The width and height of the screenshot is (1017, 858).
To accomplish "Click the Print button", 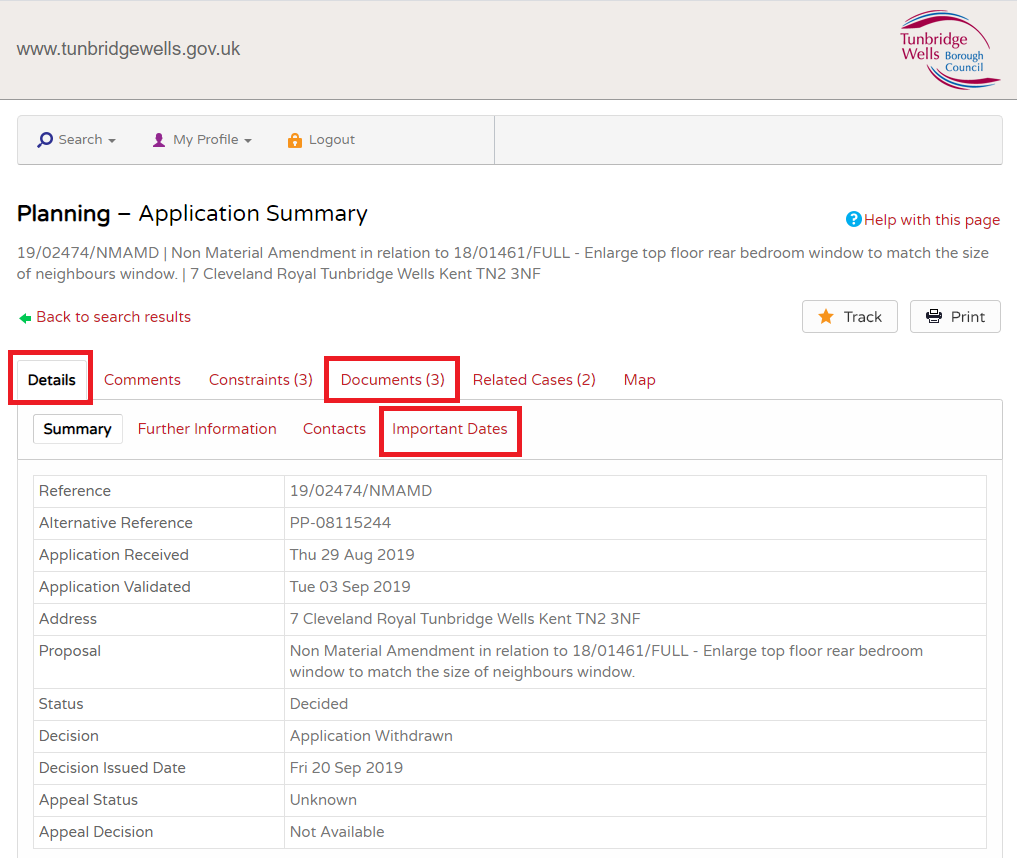I will (955, 316).
